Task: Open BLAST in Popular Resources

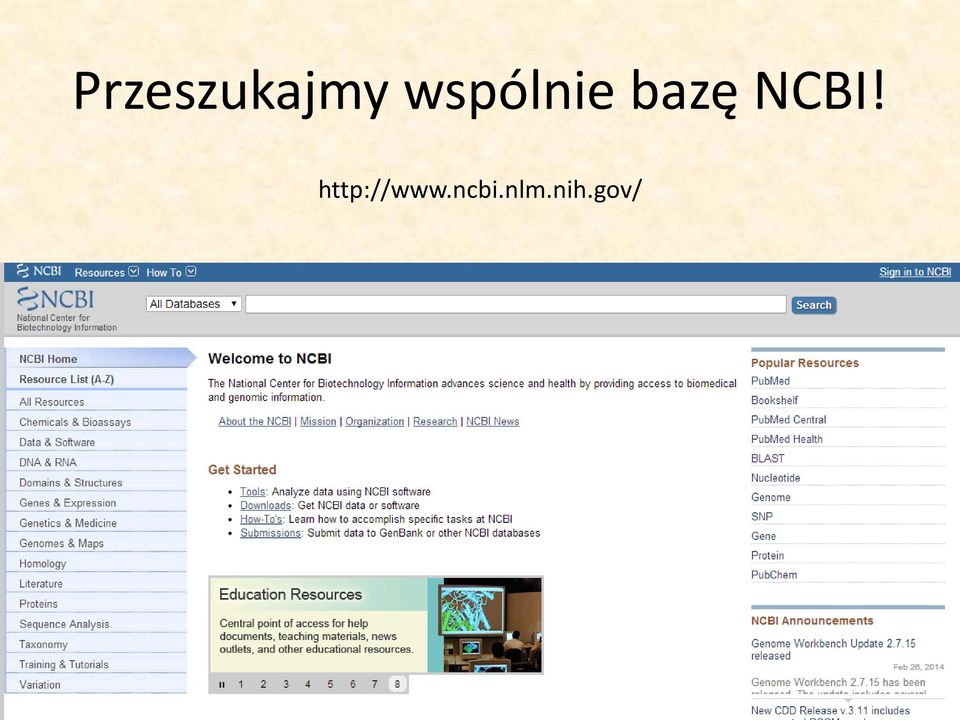Action: click(768, 459)
